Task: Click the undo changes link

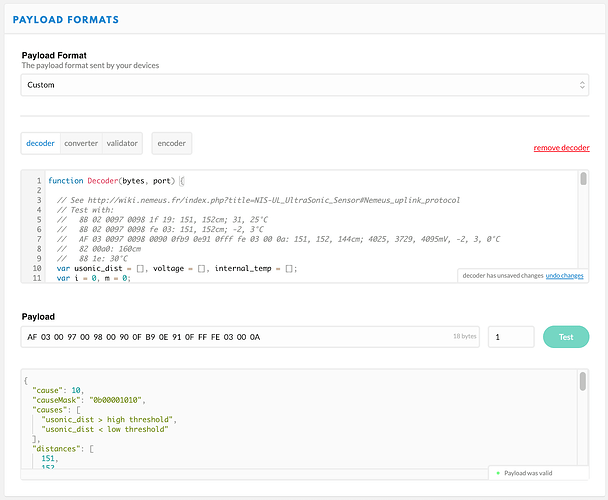Action: 564,276
